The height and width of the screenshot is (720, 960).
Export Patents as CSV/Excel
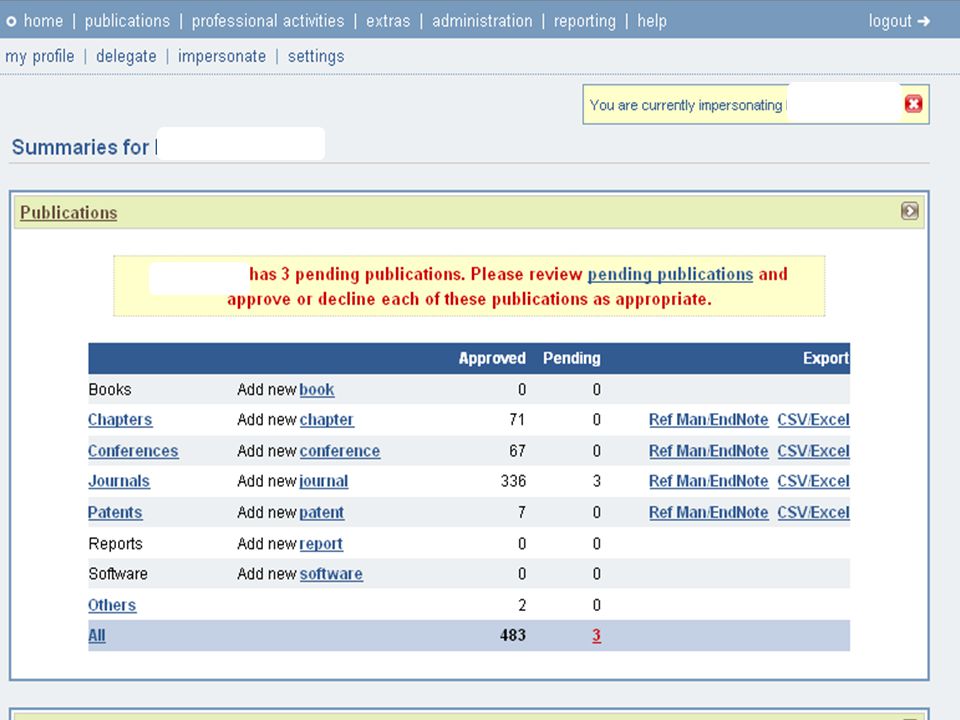pyautogui.click(x=814, y=512)
